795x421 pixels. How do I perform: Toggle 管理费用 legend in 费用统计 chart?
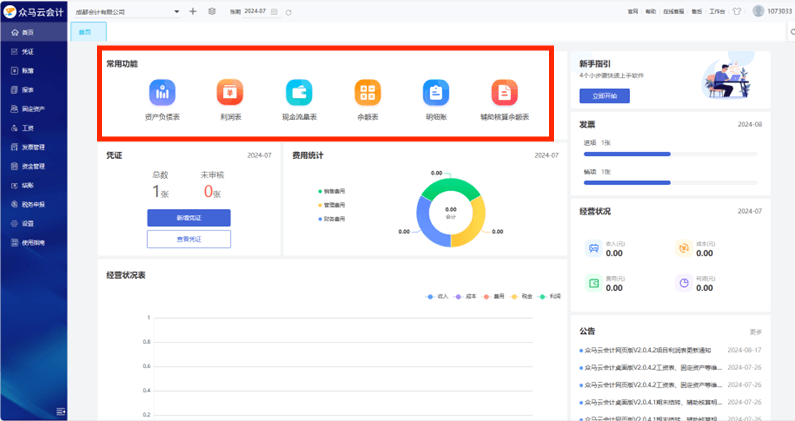[331, 204]
